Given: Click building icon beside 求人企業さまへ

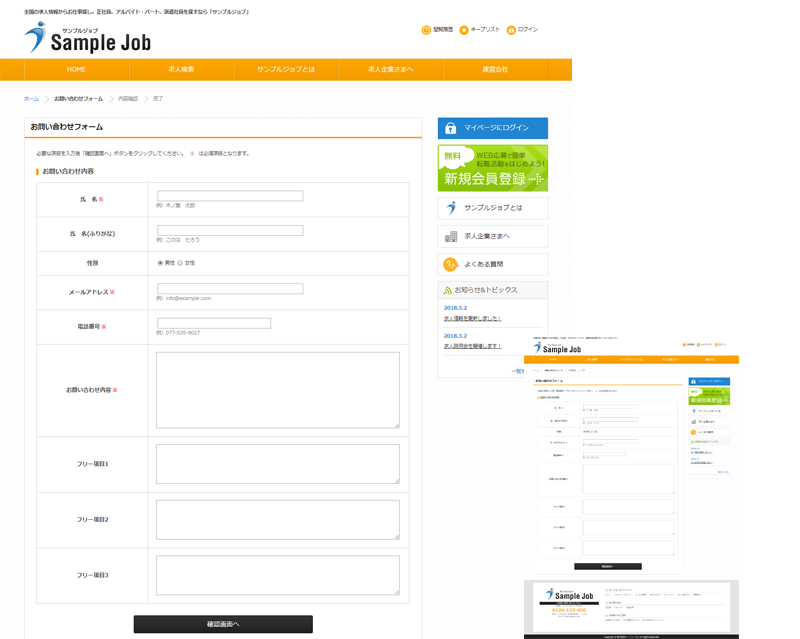Looking at the screenshot, I should [x=451, y=236].
